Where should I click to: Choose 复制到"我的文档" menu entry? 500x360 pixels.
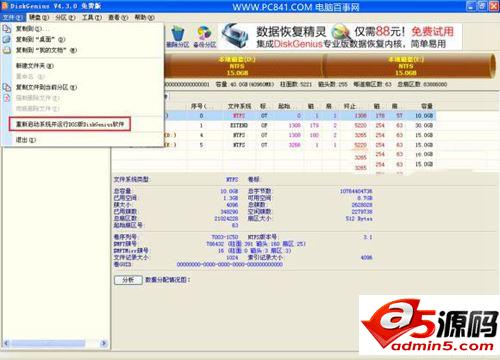[83, 50]
